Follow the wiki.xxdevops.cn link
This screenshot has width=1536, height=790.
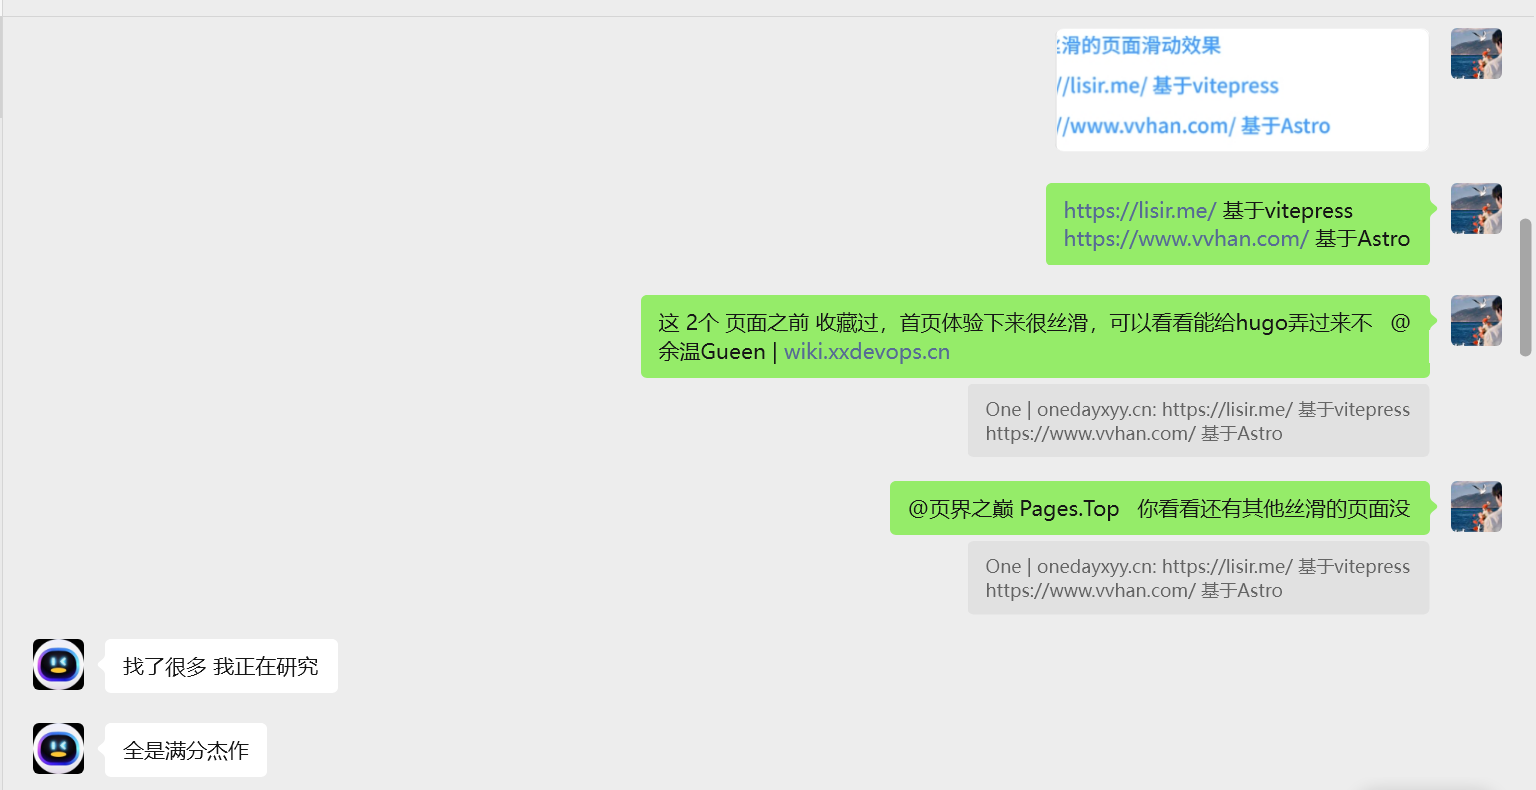866,352
